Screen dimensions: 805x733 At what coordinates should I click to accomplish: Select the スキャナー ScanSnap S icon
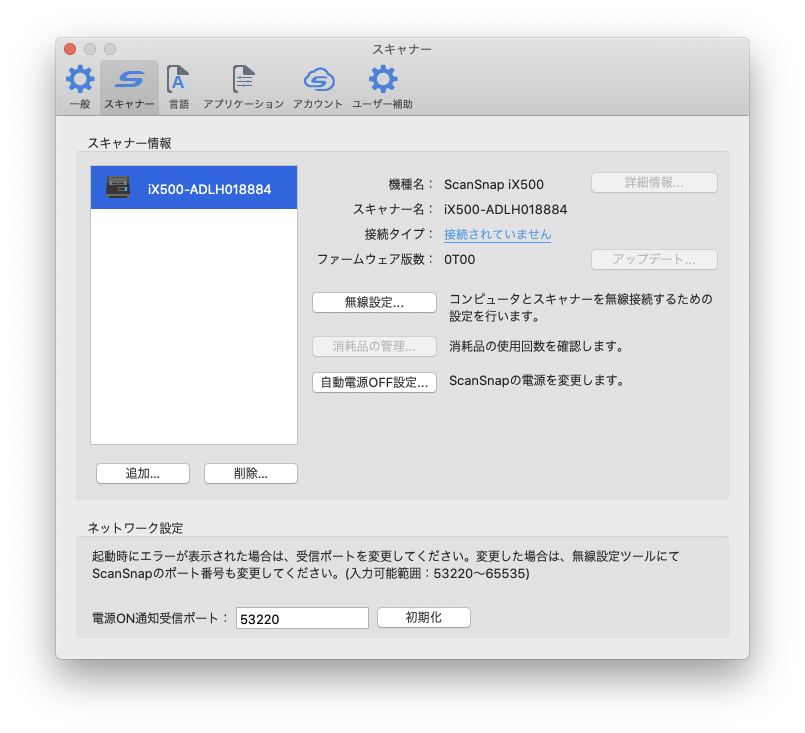(x=129, y=79)
